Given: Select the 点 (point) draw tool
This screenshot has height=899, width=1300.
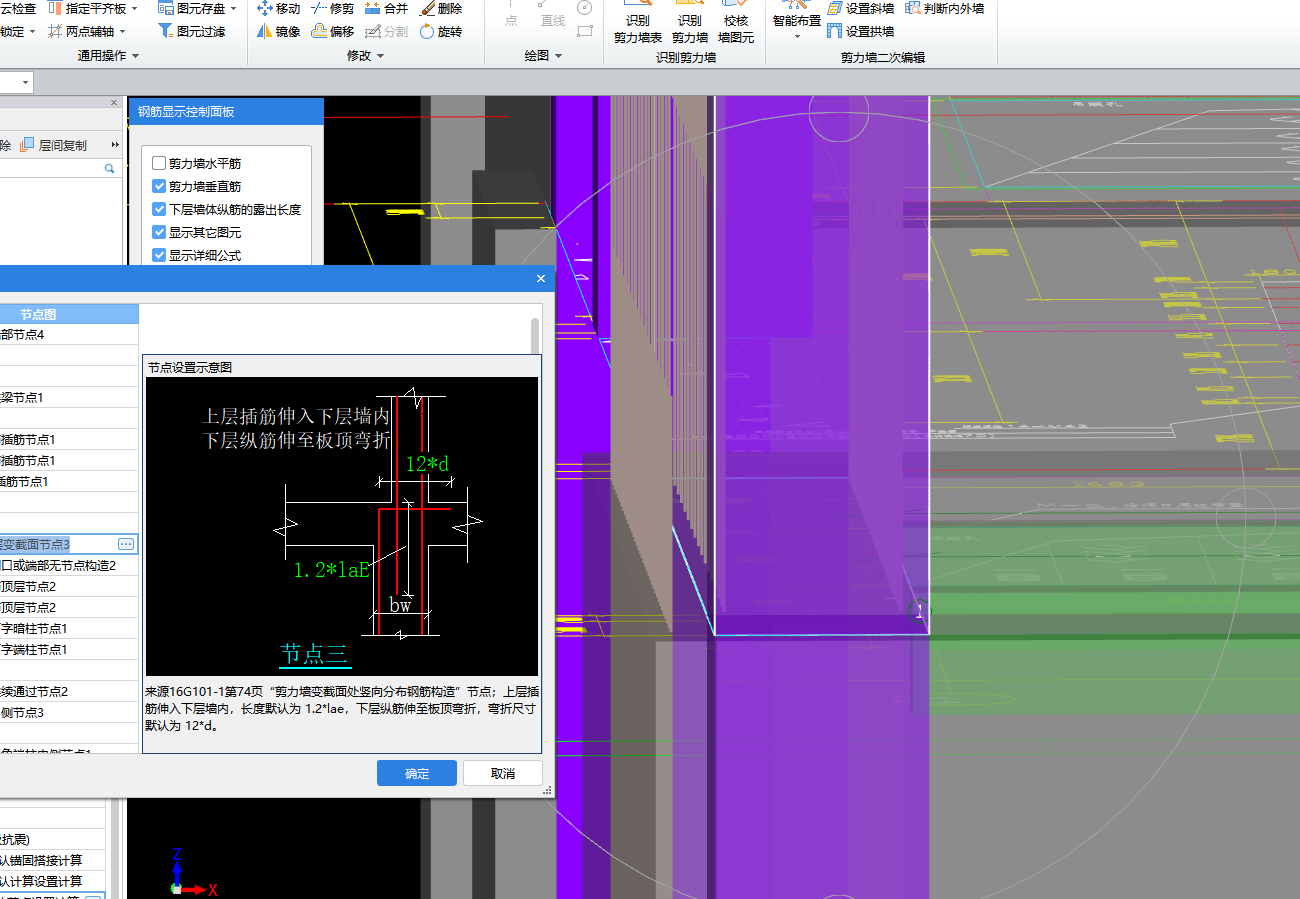Looking at the screenshot, I should pyautogui.click(x=511, y=14).
